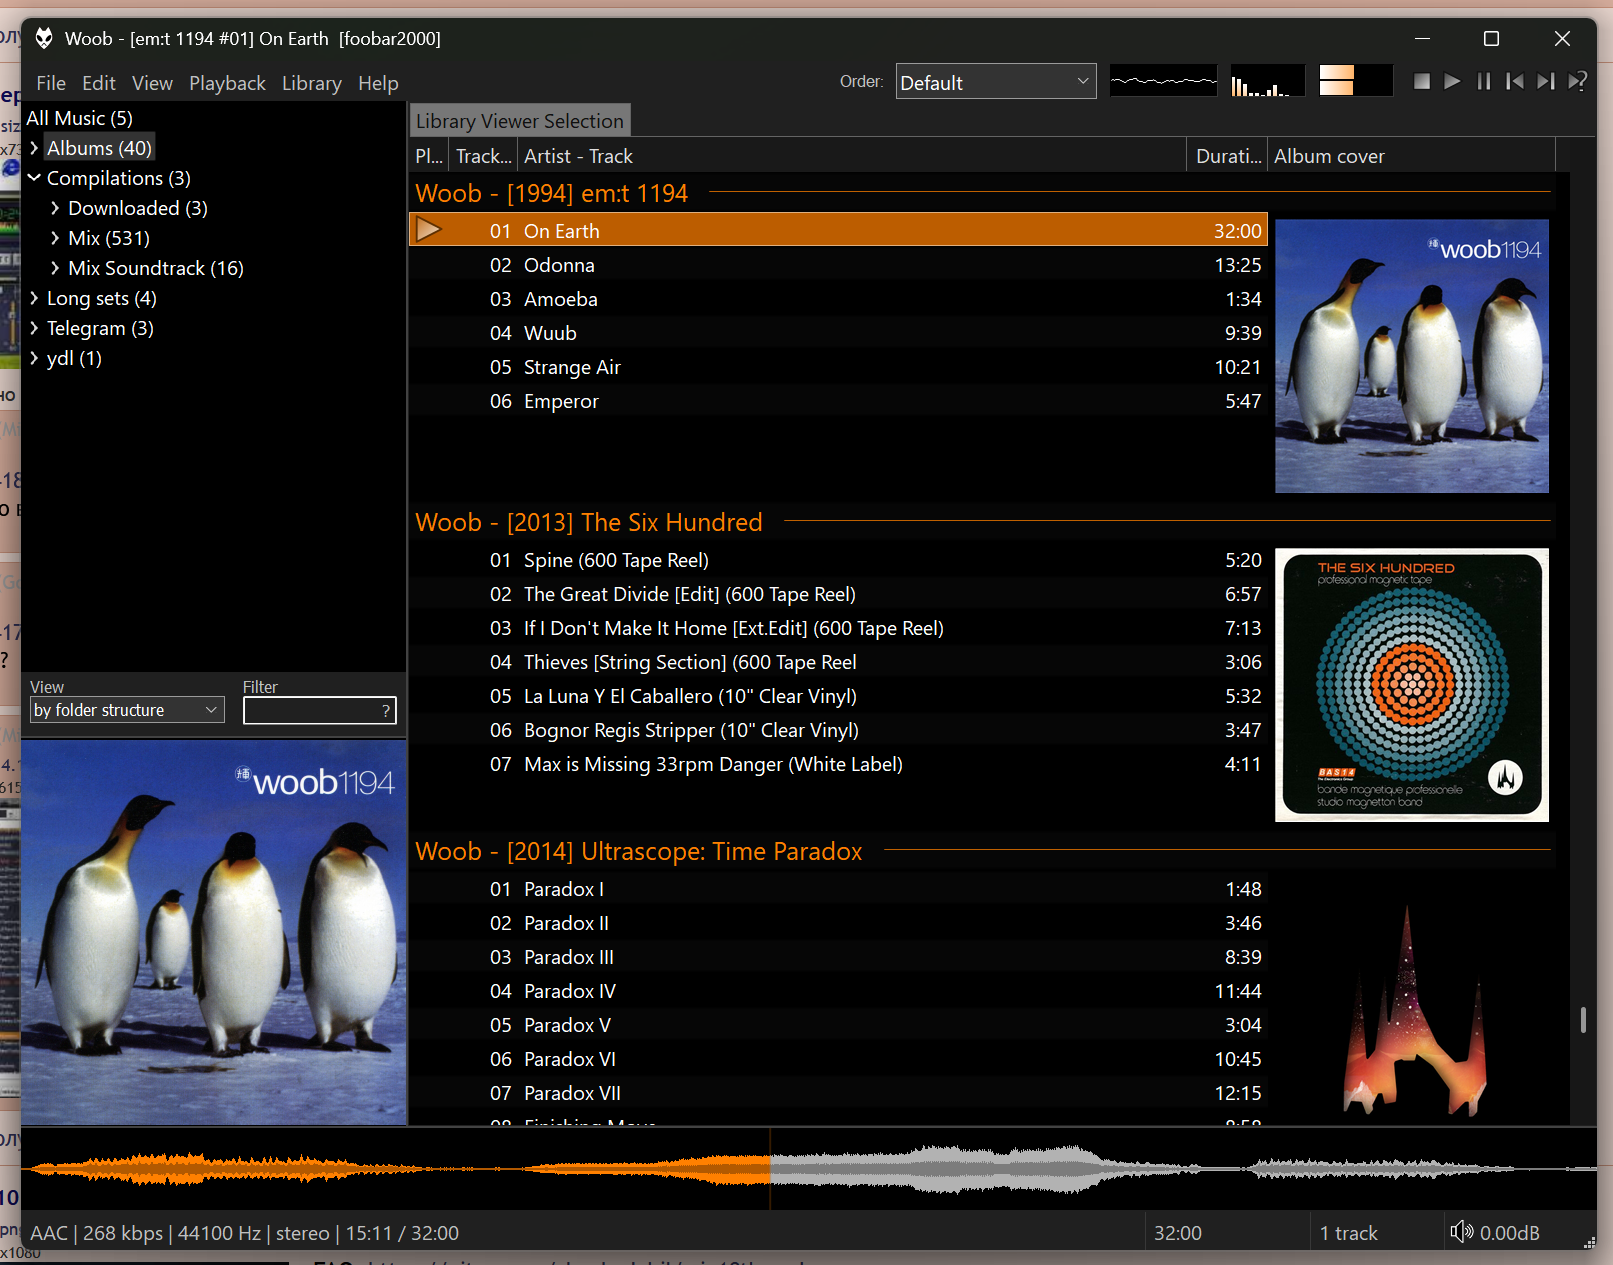
Task: Click the filter help question mark
Action: point(386,711)
